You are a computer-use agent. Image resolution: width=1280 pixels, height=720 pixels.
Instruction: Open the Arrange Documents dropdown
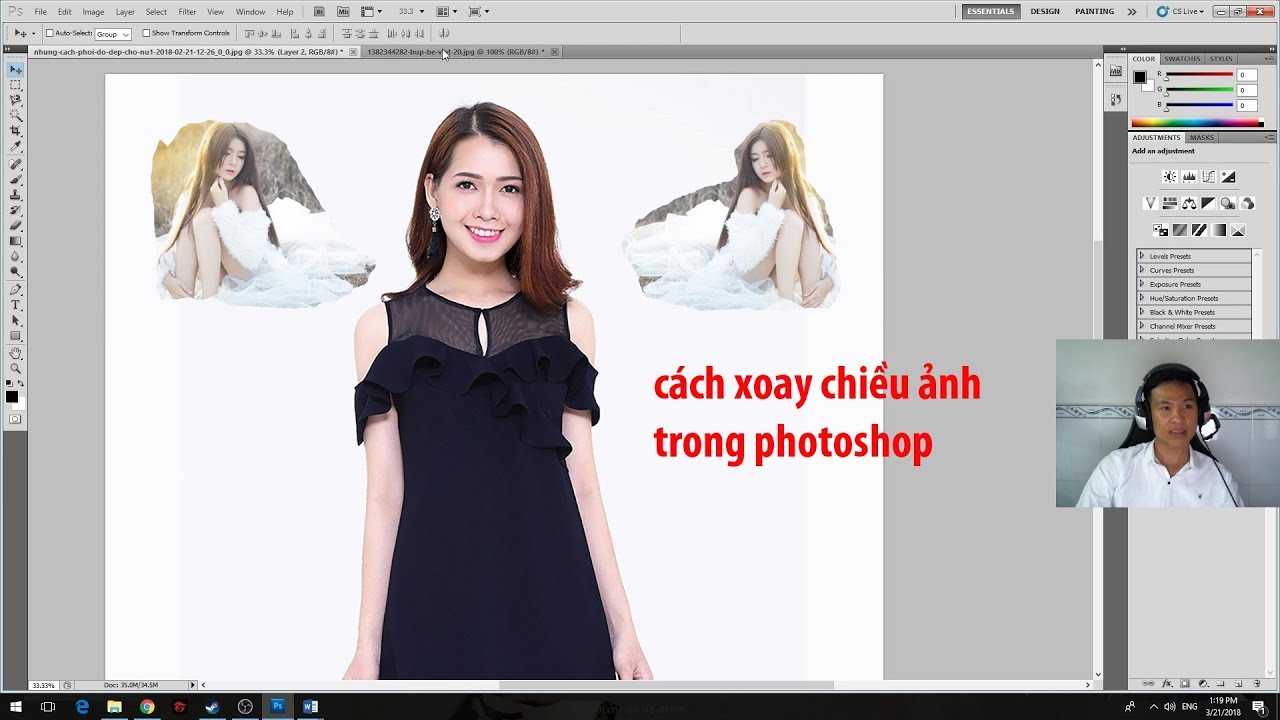coord(446,12)
